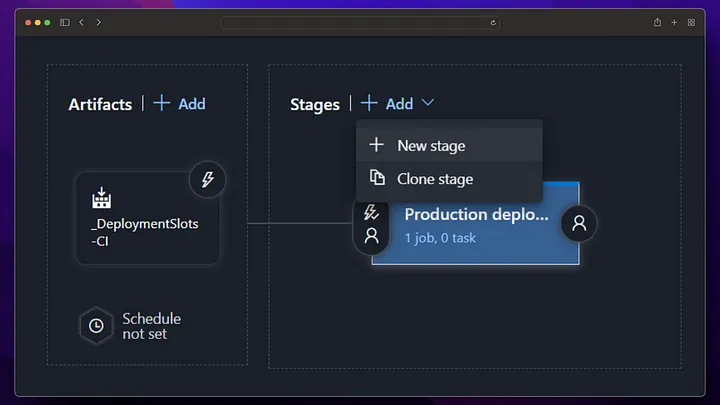Minimize window using the yellow button

click(38, 22)
